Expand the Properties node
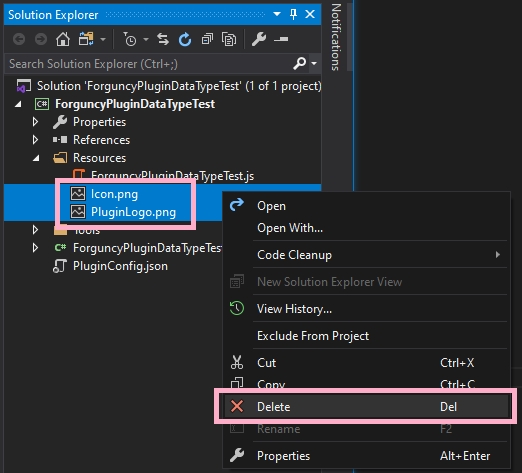This screenshot has height=473, width=522. [35, 122]
